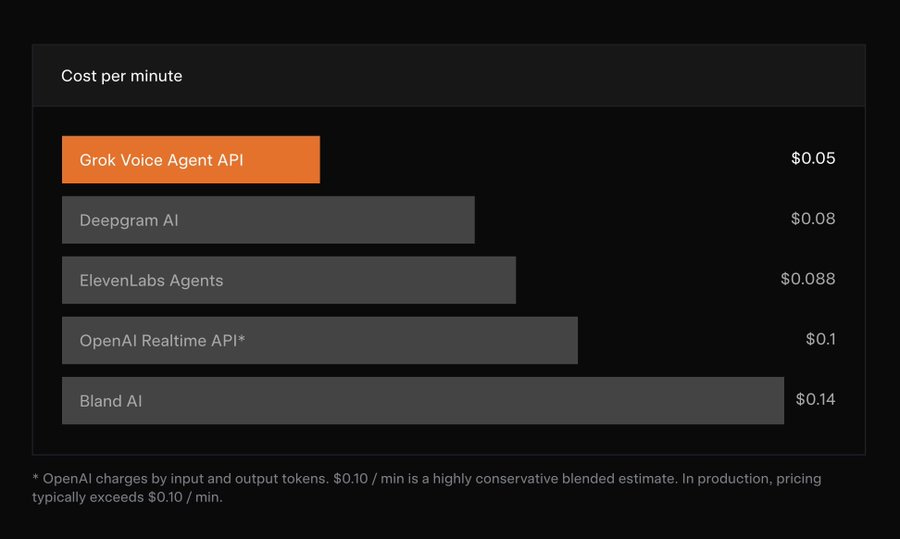Click the $0.08 price value
The width and height of the screenshot is (900, 539).
point(813,219)
